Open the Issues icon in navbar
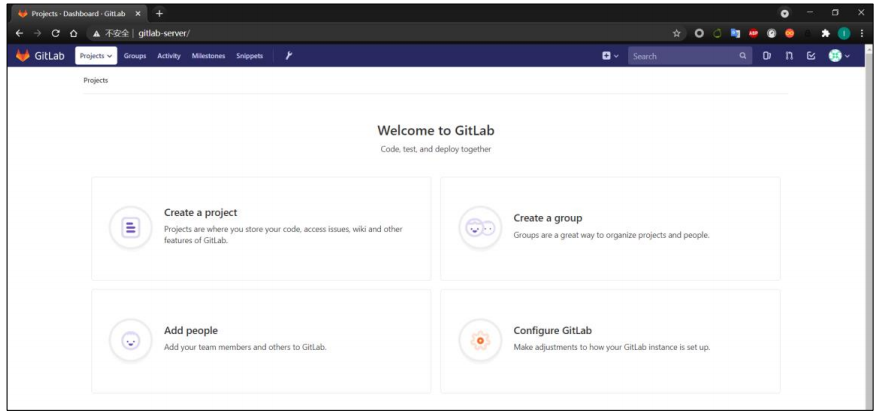The width and height of the screenshot is (881, 416). click(x=767, y=56)
